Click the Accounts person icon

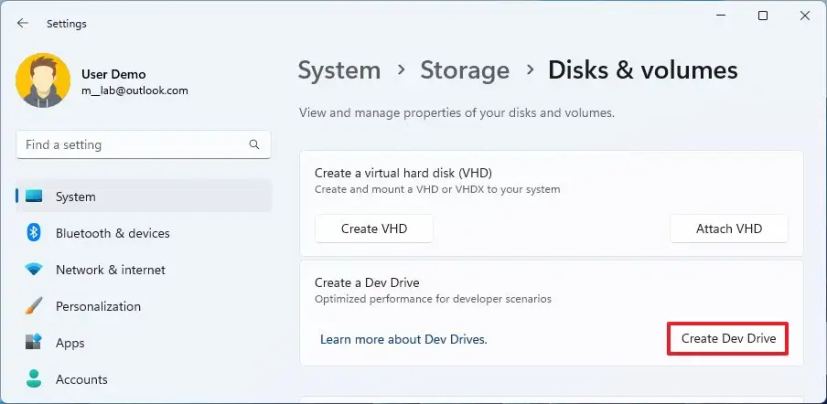coord(33,379)
